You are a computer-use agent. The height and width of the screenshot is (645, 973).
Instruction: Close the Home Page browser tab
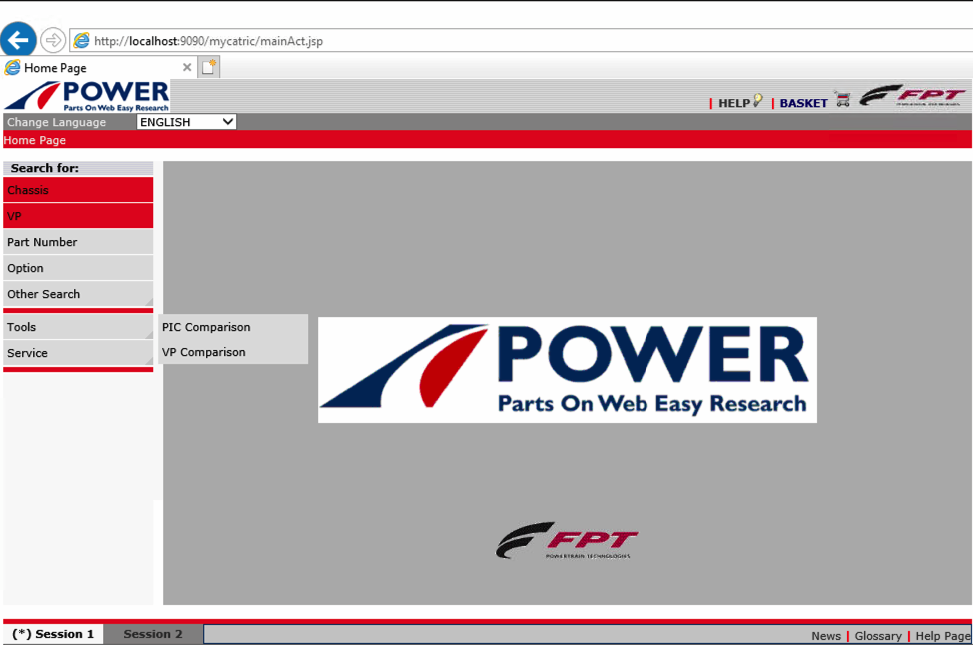click(x=187, y=67)
